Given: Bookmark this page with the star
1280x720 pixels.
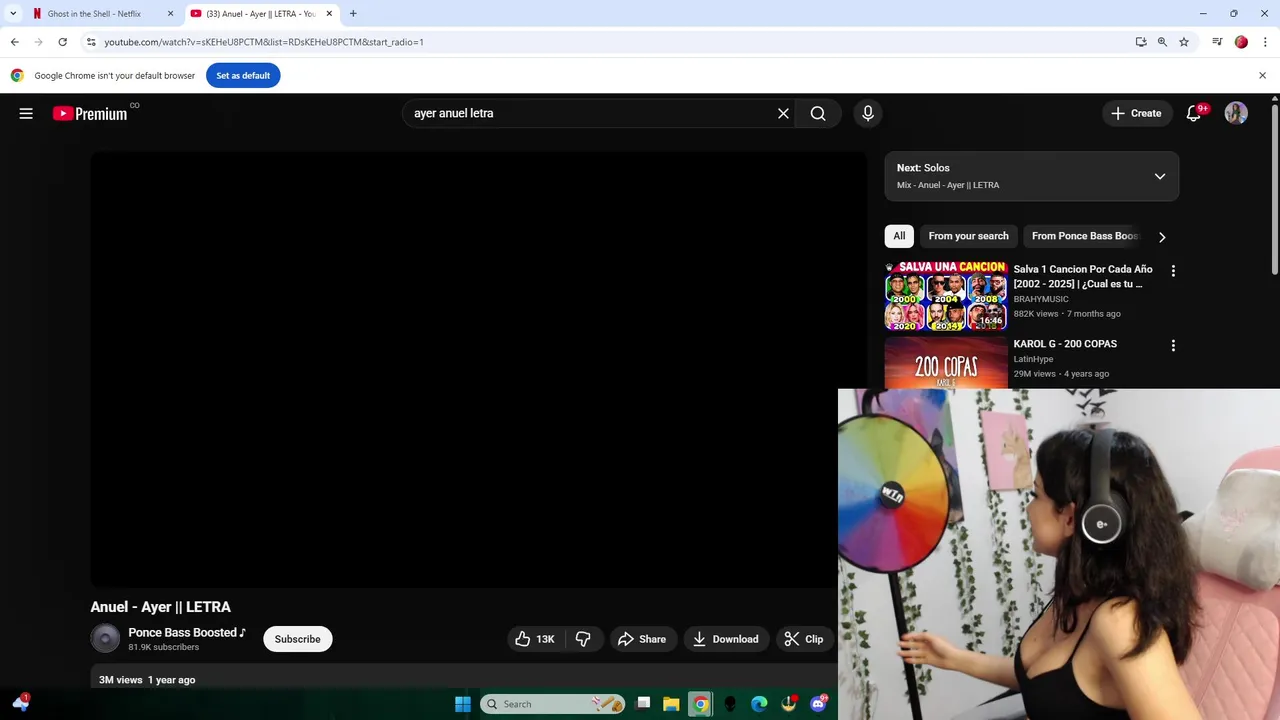Looking at the screenshot, I should pyautogui.click(x=1184, y=42).
